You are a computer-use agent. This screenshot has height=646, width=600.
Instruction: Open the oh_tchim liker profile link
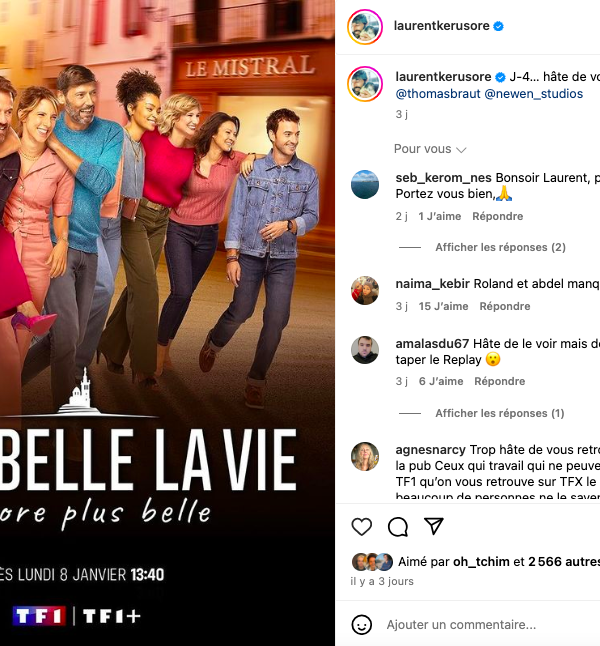click(481, 562)
